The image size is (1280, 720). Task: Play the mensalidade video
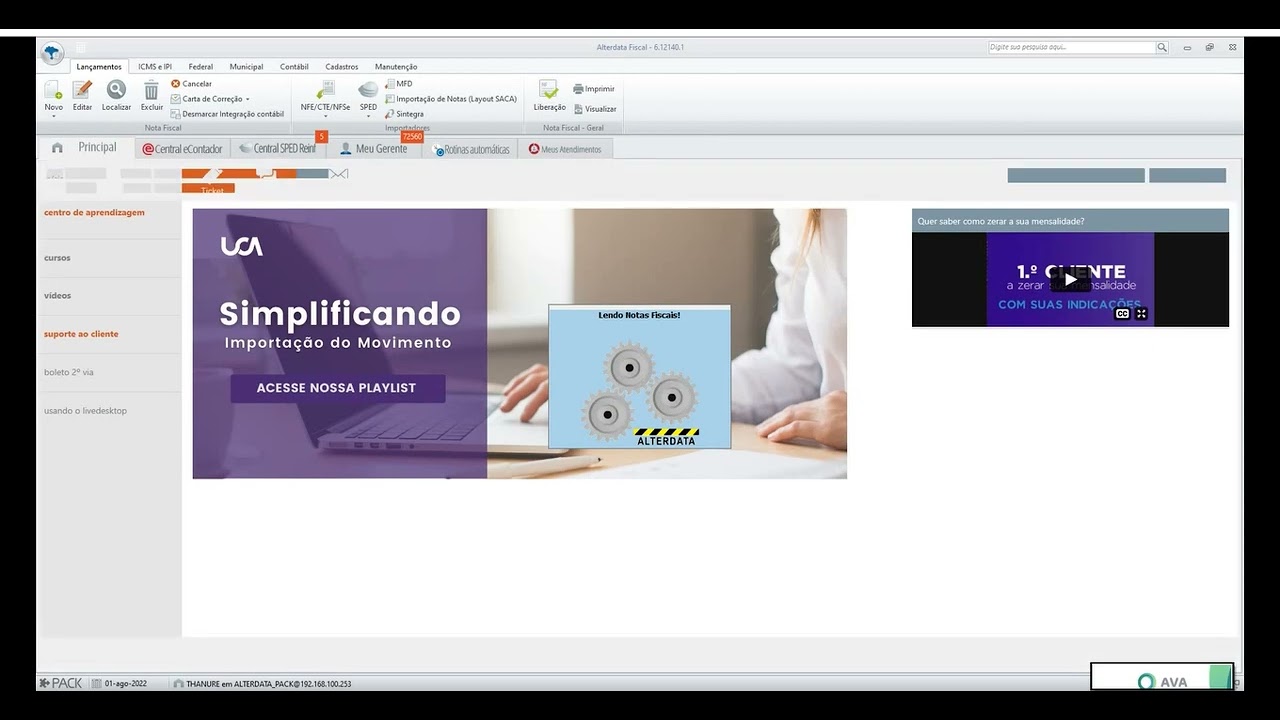pyautogui.click(x=1070, y=280)
